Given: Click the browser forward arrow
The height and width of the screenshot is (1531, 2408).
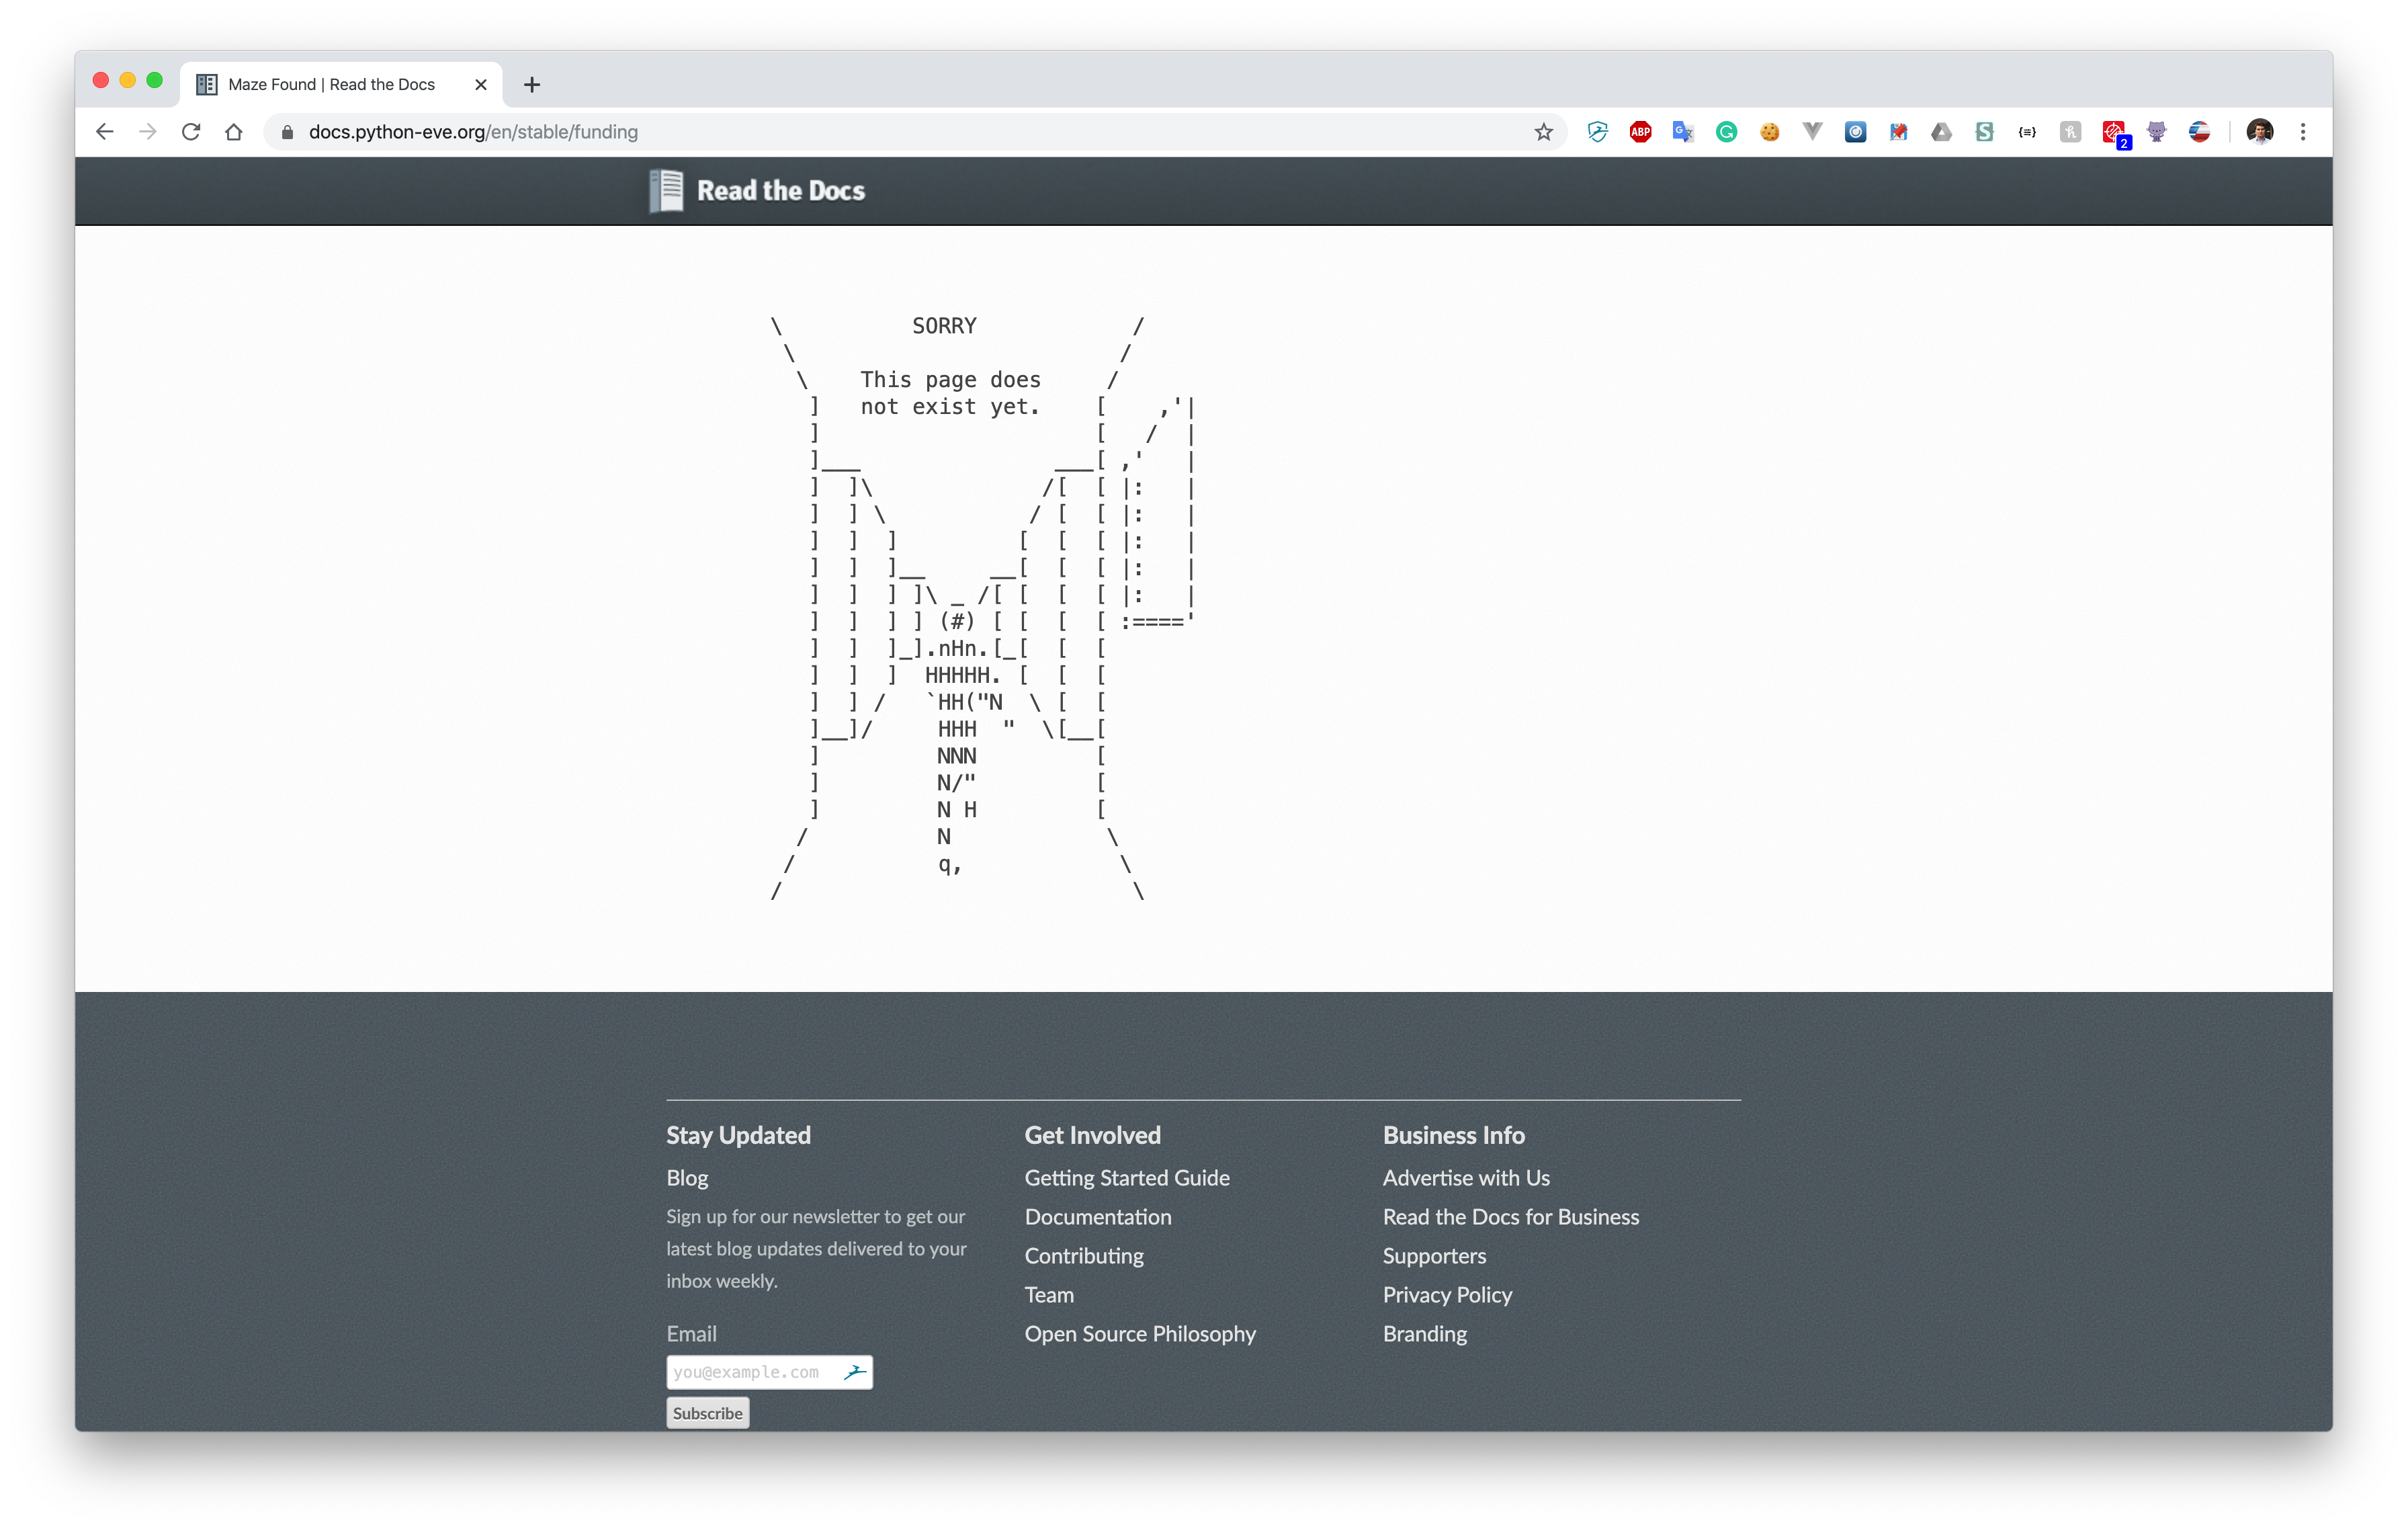Looking at the screenshot, I should click(148, 131).
